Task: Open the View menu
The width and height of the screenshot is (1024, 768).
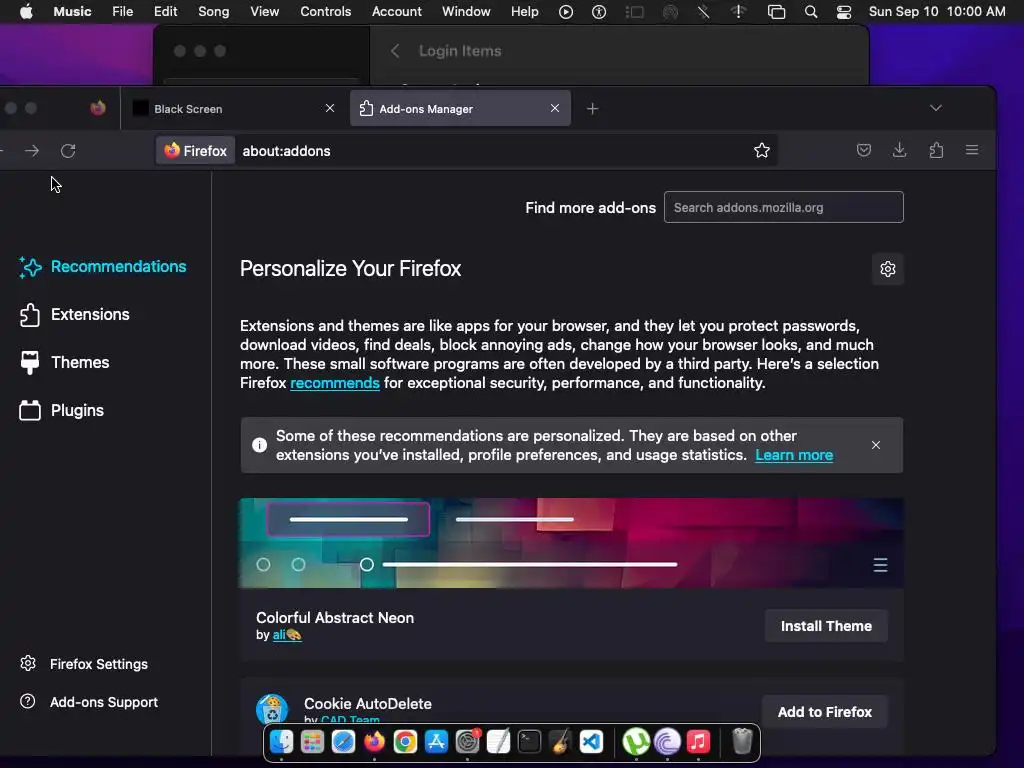Action: pyautogui.click(x=264, y=12)
